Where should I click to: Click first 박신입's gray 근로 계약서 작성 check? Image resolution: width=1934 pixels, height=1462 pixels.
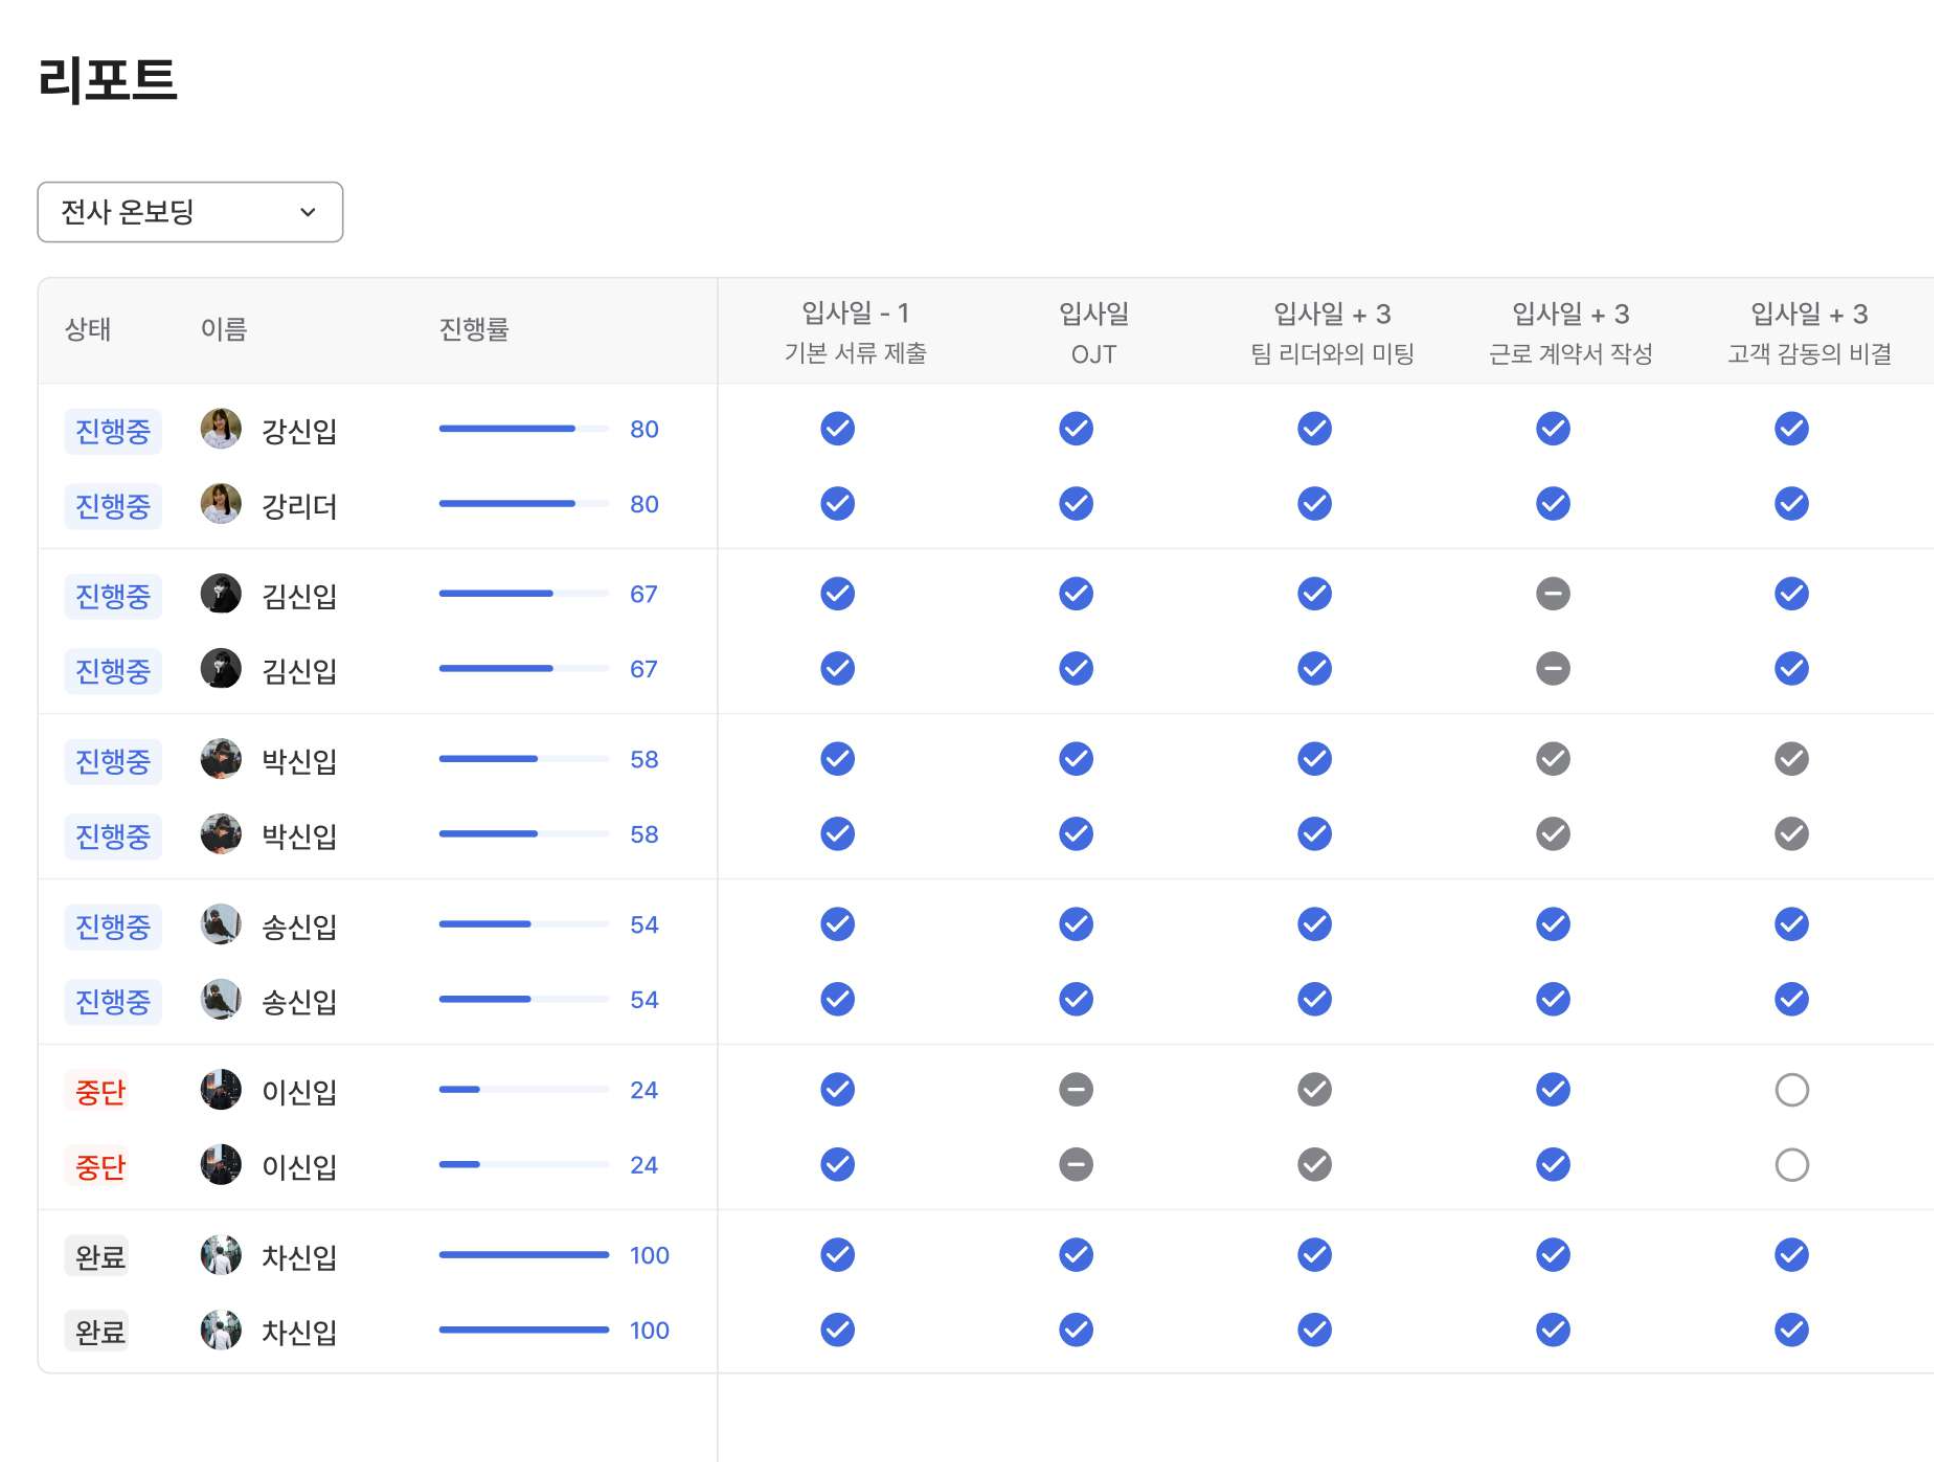[1552, 759]
